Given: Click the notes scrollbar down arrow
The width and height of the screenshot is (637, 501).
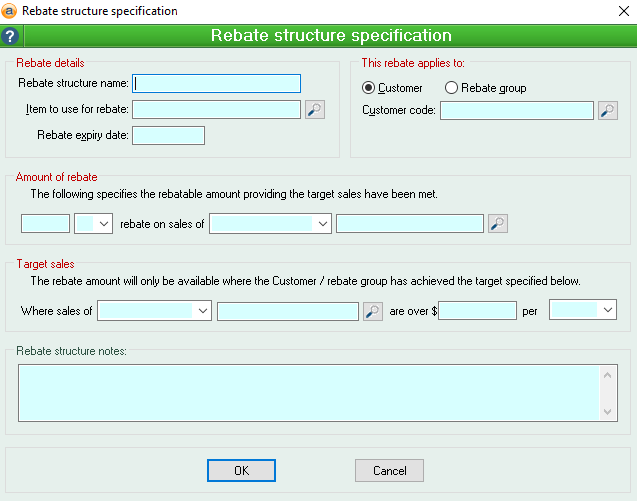Looking at the screenshot, I should [x=609, y=412].
